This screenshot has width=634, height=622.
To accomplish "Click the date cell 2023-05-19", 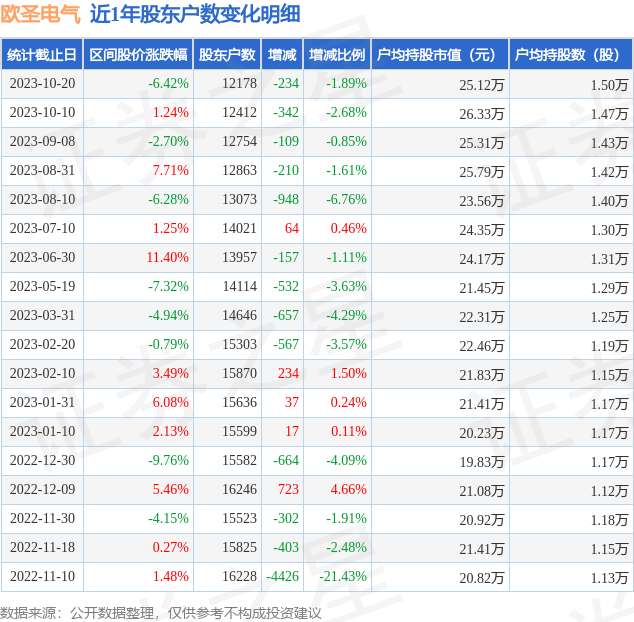I will click(x=42, y=286).
